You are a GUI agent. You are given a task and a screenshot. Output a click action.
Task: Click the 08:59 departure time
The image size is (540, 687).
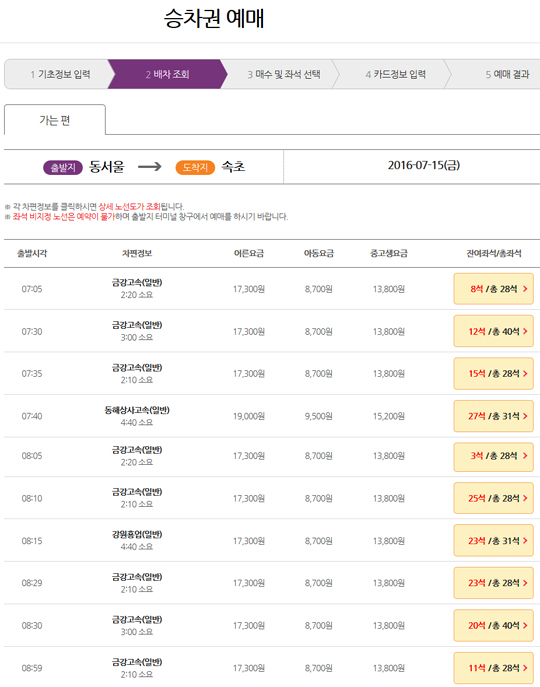tap(32, 668)
